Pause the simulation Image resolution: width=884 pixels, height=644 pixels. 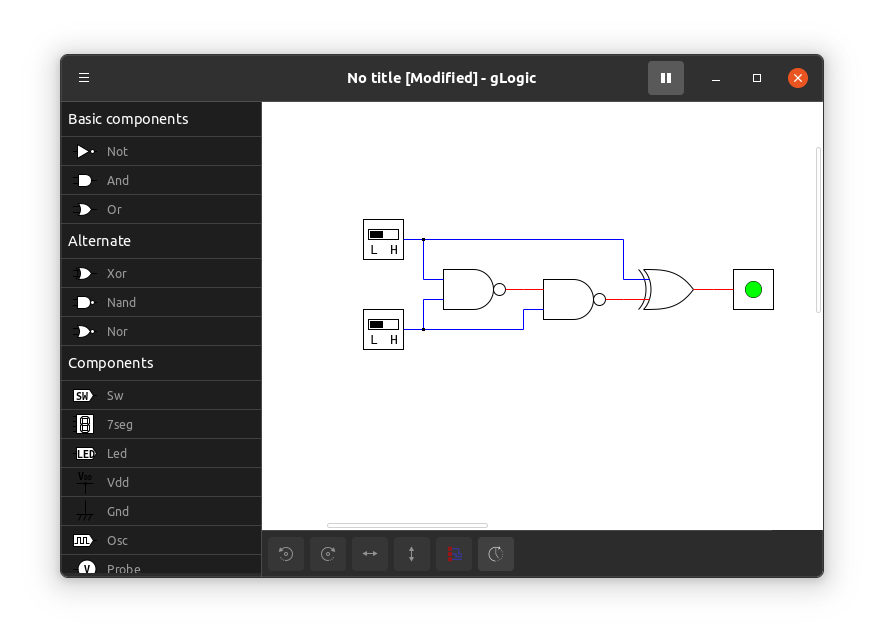666,78
